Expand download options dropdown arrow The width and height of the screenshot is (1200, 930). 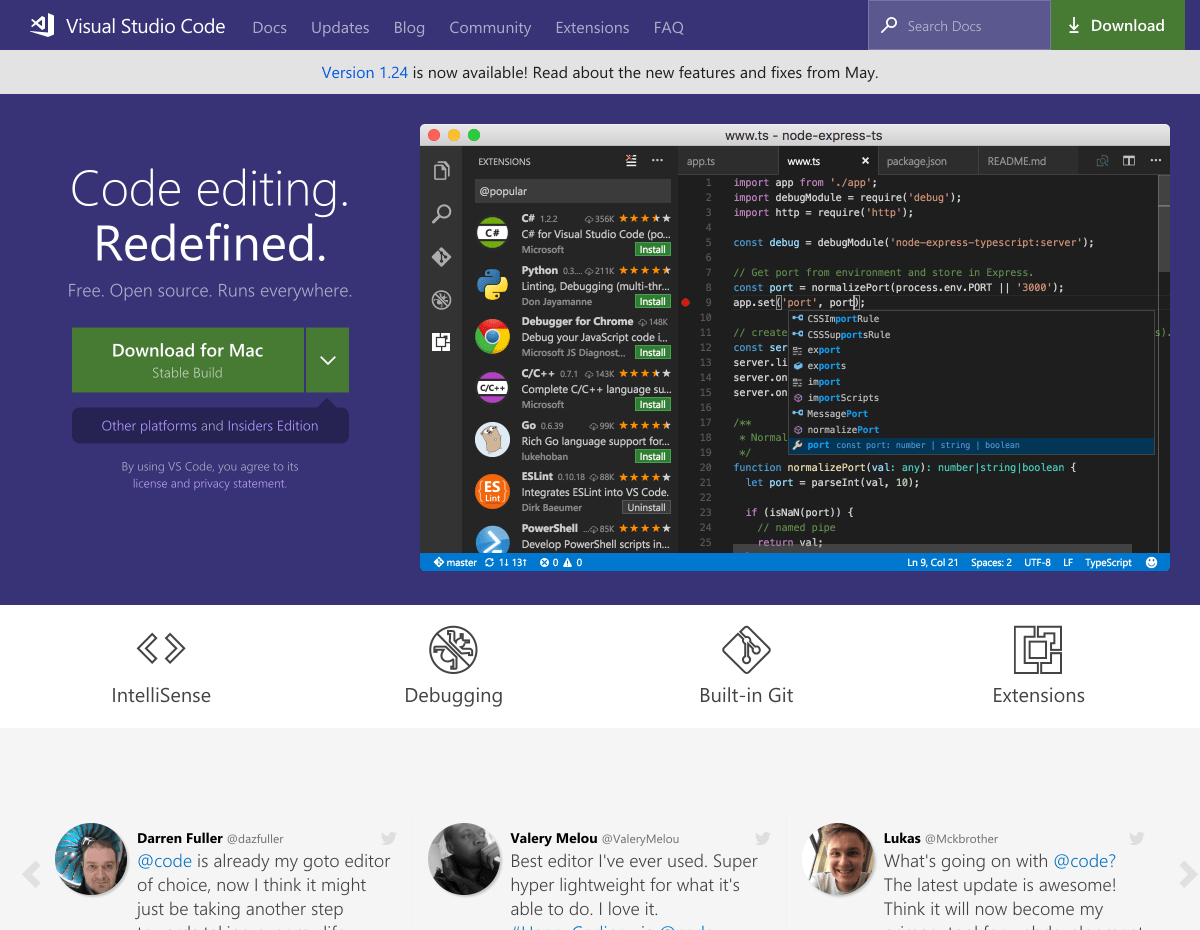328,360
